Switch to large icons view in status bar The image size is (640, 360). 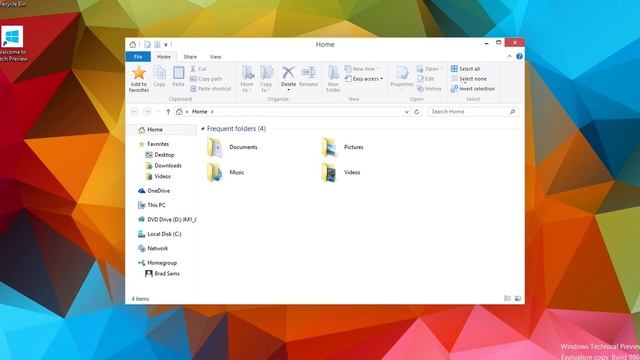tap(518, 298)
